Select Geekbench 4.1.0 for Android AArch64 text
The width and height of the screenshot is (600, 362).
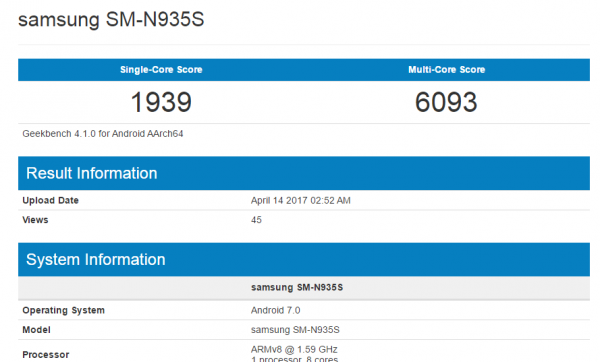click(103, 134)
